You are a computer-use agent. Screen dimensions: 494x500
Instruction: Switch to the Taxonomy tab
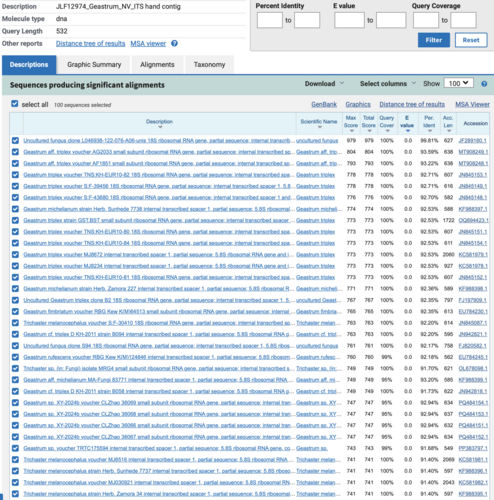click(x=209, y=65)
